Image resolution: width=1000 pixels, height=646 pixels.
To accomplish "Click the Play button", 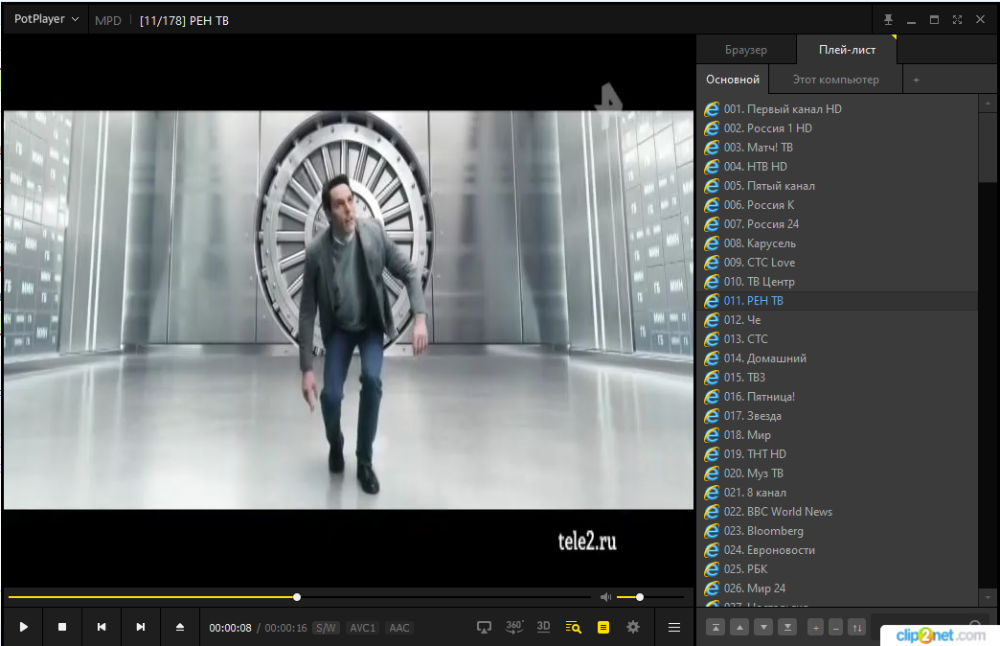I will 23,627.
